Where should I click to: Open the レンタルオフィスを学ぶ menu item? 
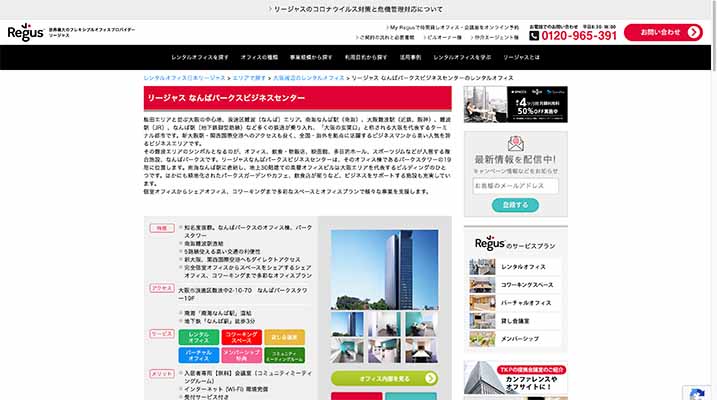tap(462, 58)
